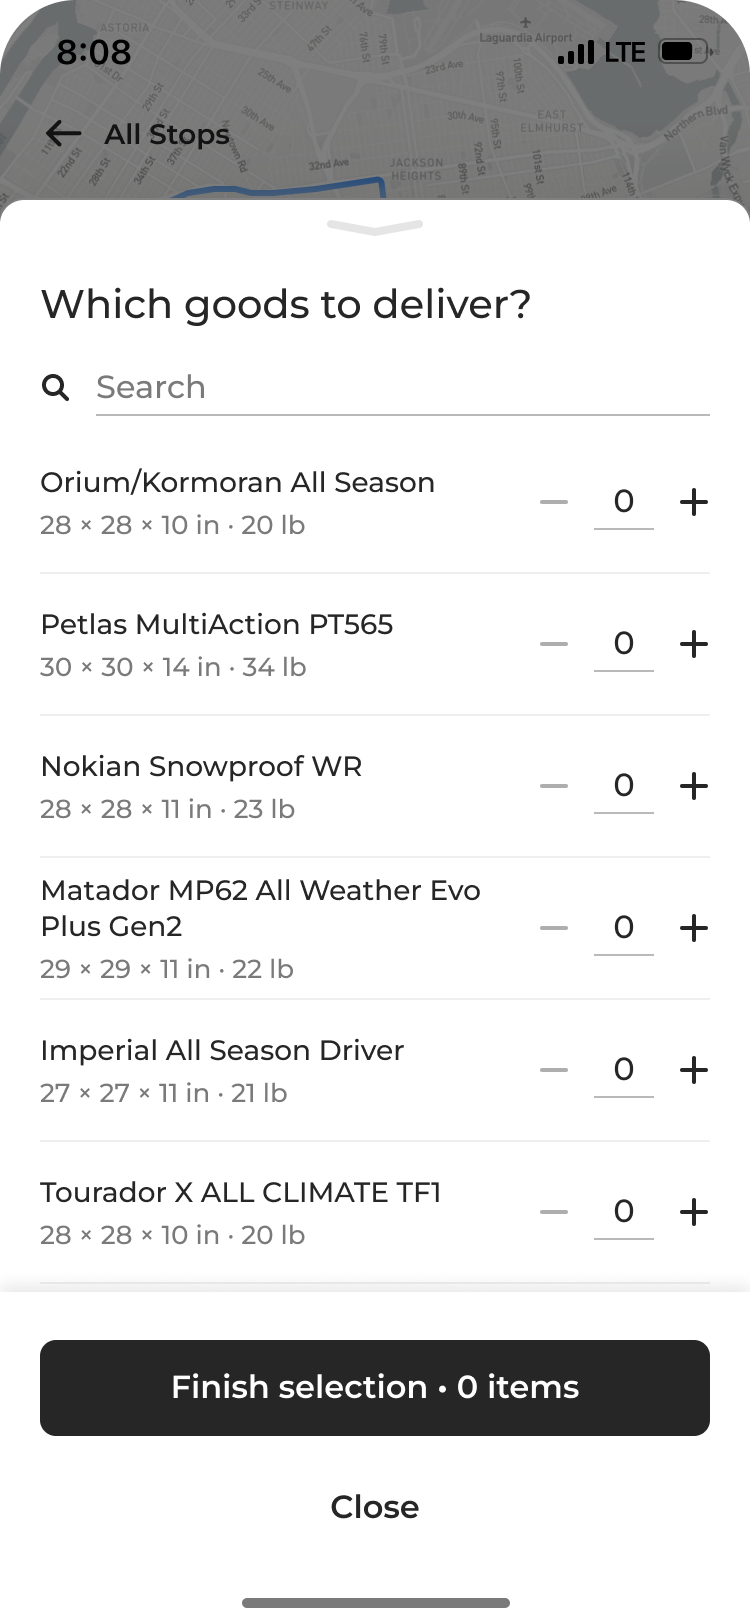Viewport: 750px width, 1624px height.
Task: Tap the Finish selection 0 items button
Action: pyautogui.click(x=375, y=1388)
